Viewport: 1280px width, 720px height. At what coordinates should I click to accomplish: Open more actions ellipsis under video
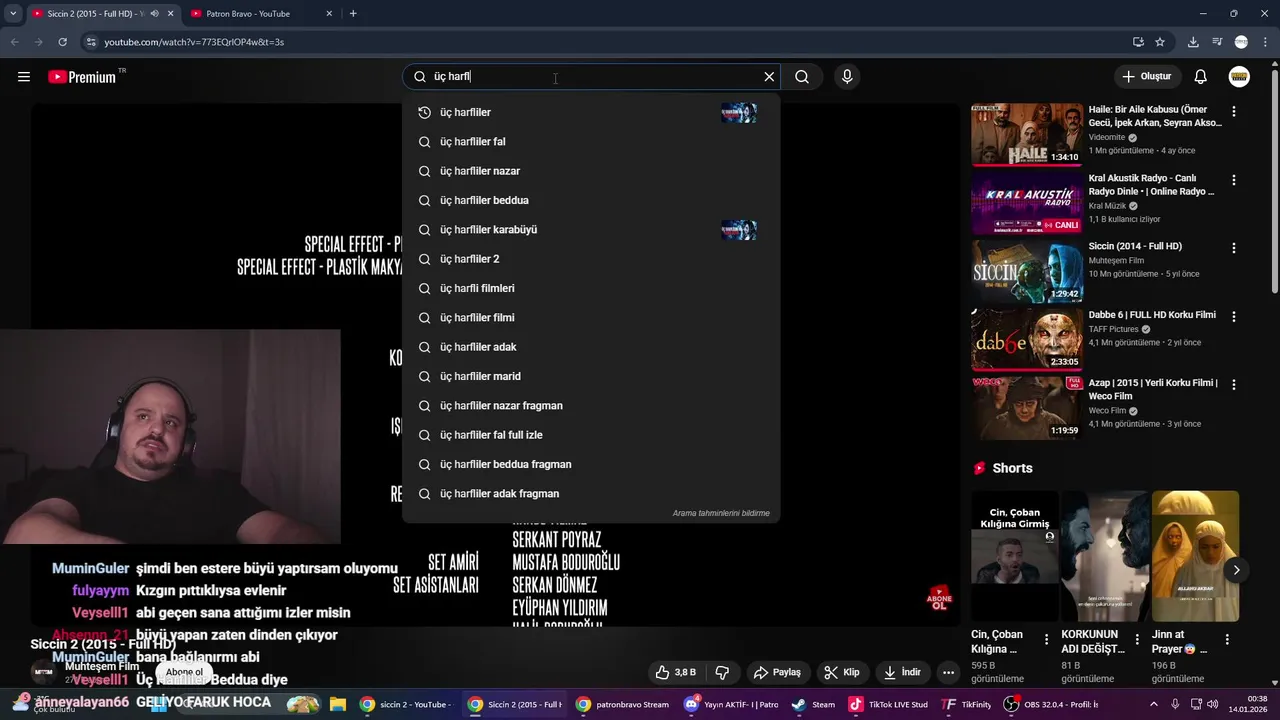coord(948,672)
